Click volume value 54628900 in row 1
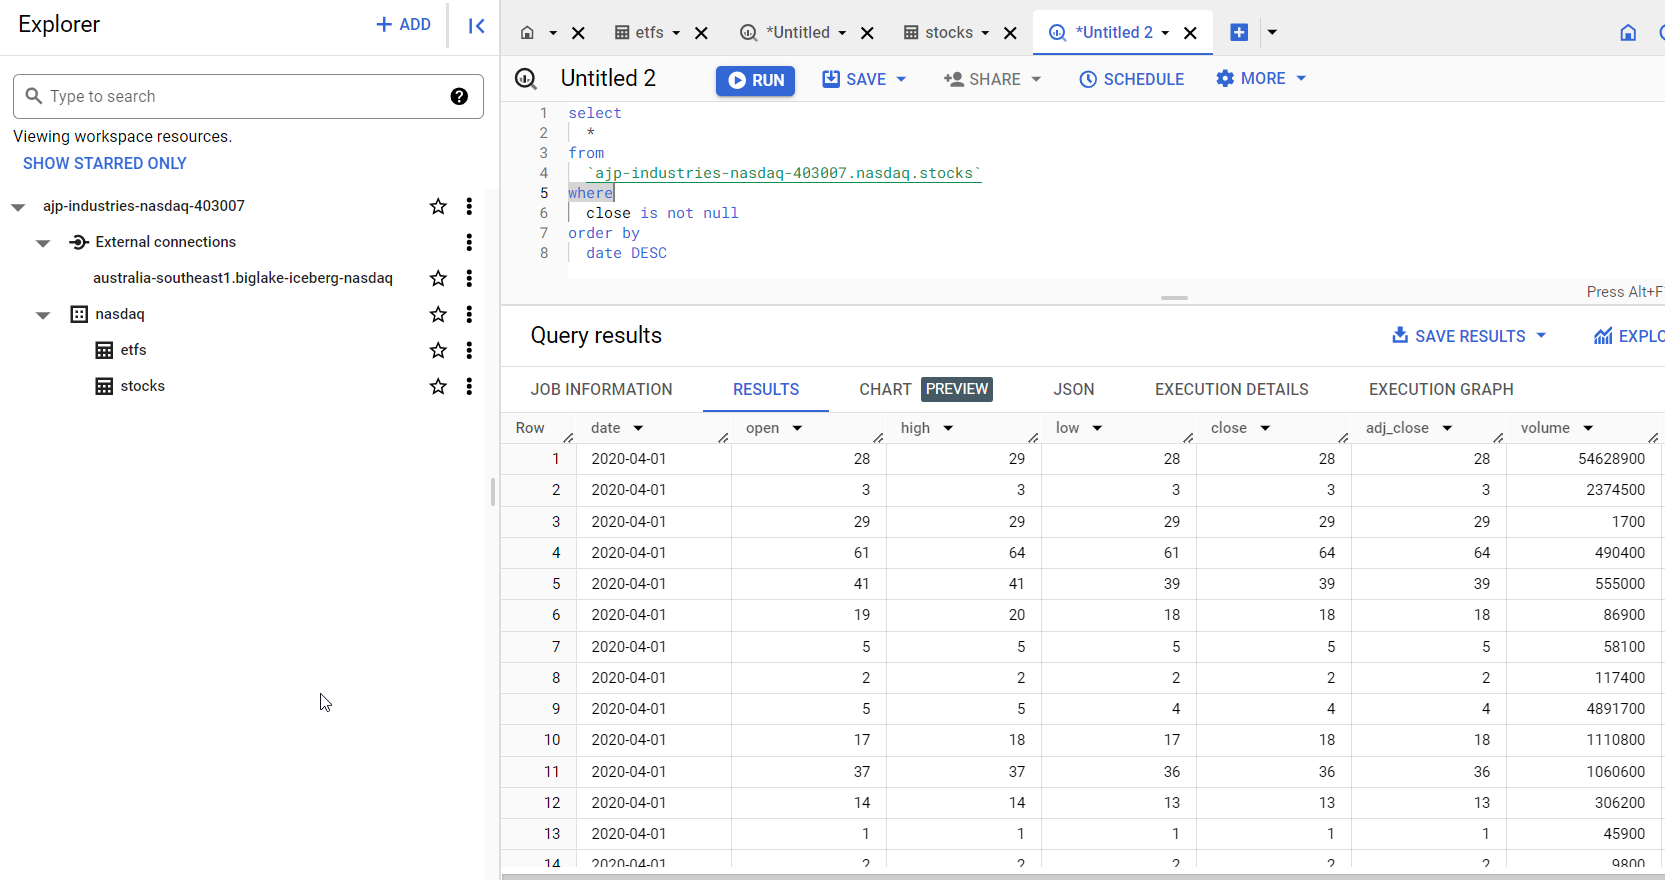Viewport: 1665px width, 880px height. click(1611, 459)
